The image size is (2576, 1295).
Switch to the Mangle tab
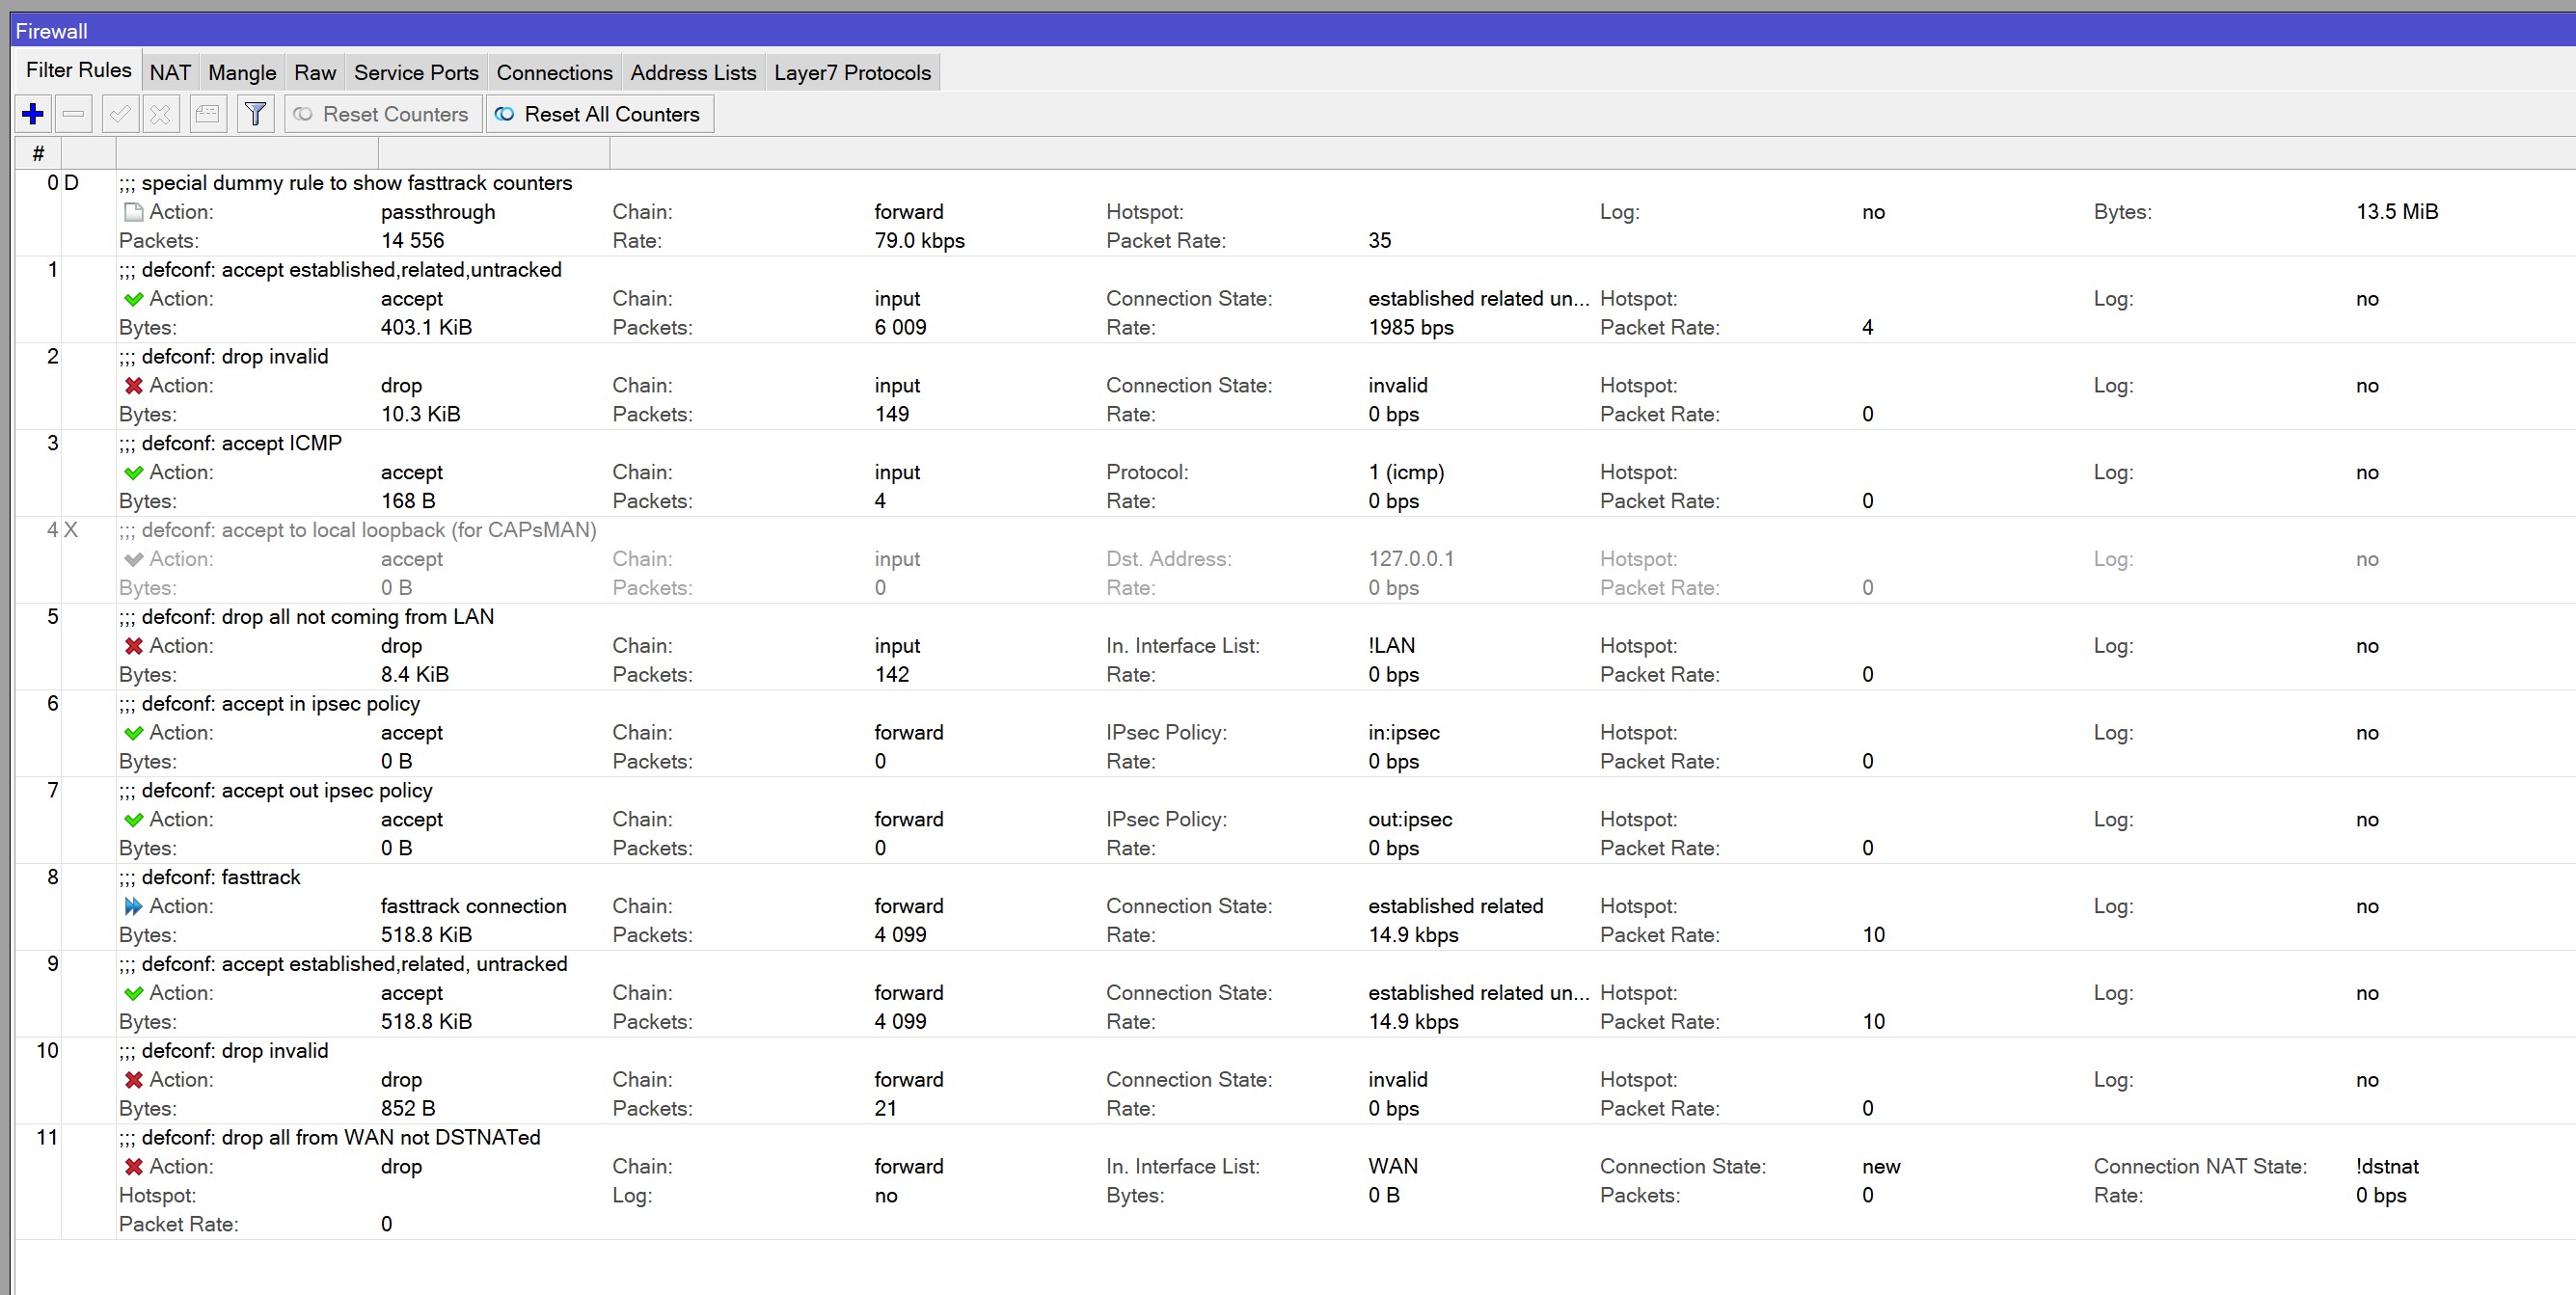242,72
